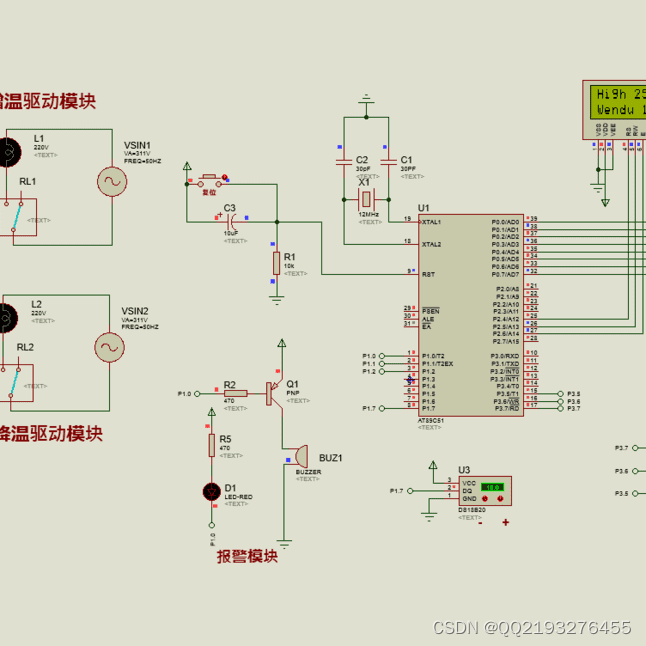This screenshot has height=646, width=646.
Task: Select the L1 220V lamp symbol
Action: [8, 152]
